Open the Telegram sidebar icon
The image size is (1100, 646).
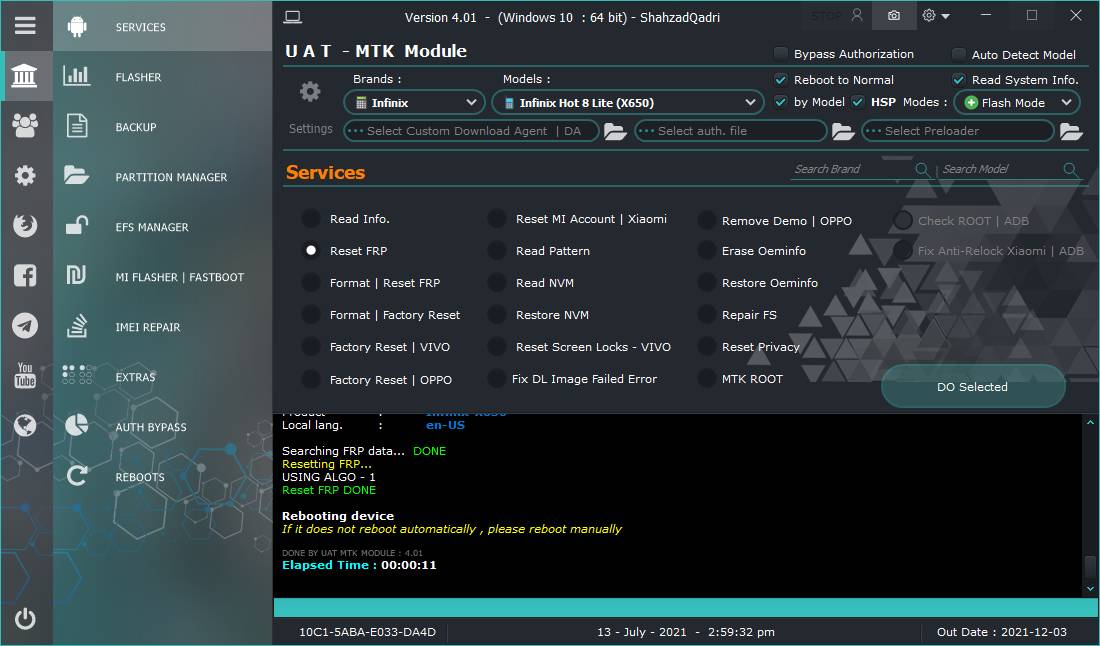pyautogui.click(x=25, y=325)
